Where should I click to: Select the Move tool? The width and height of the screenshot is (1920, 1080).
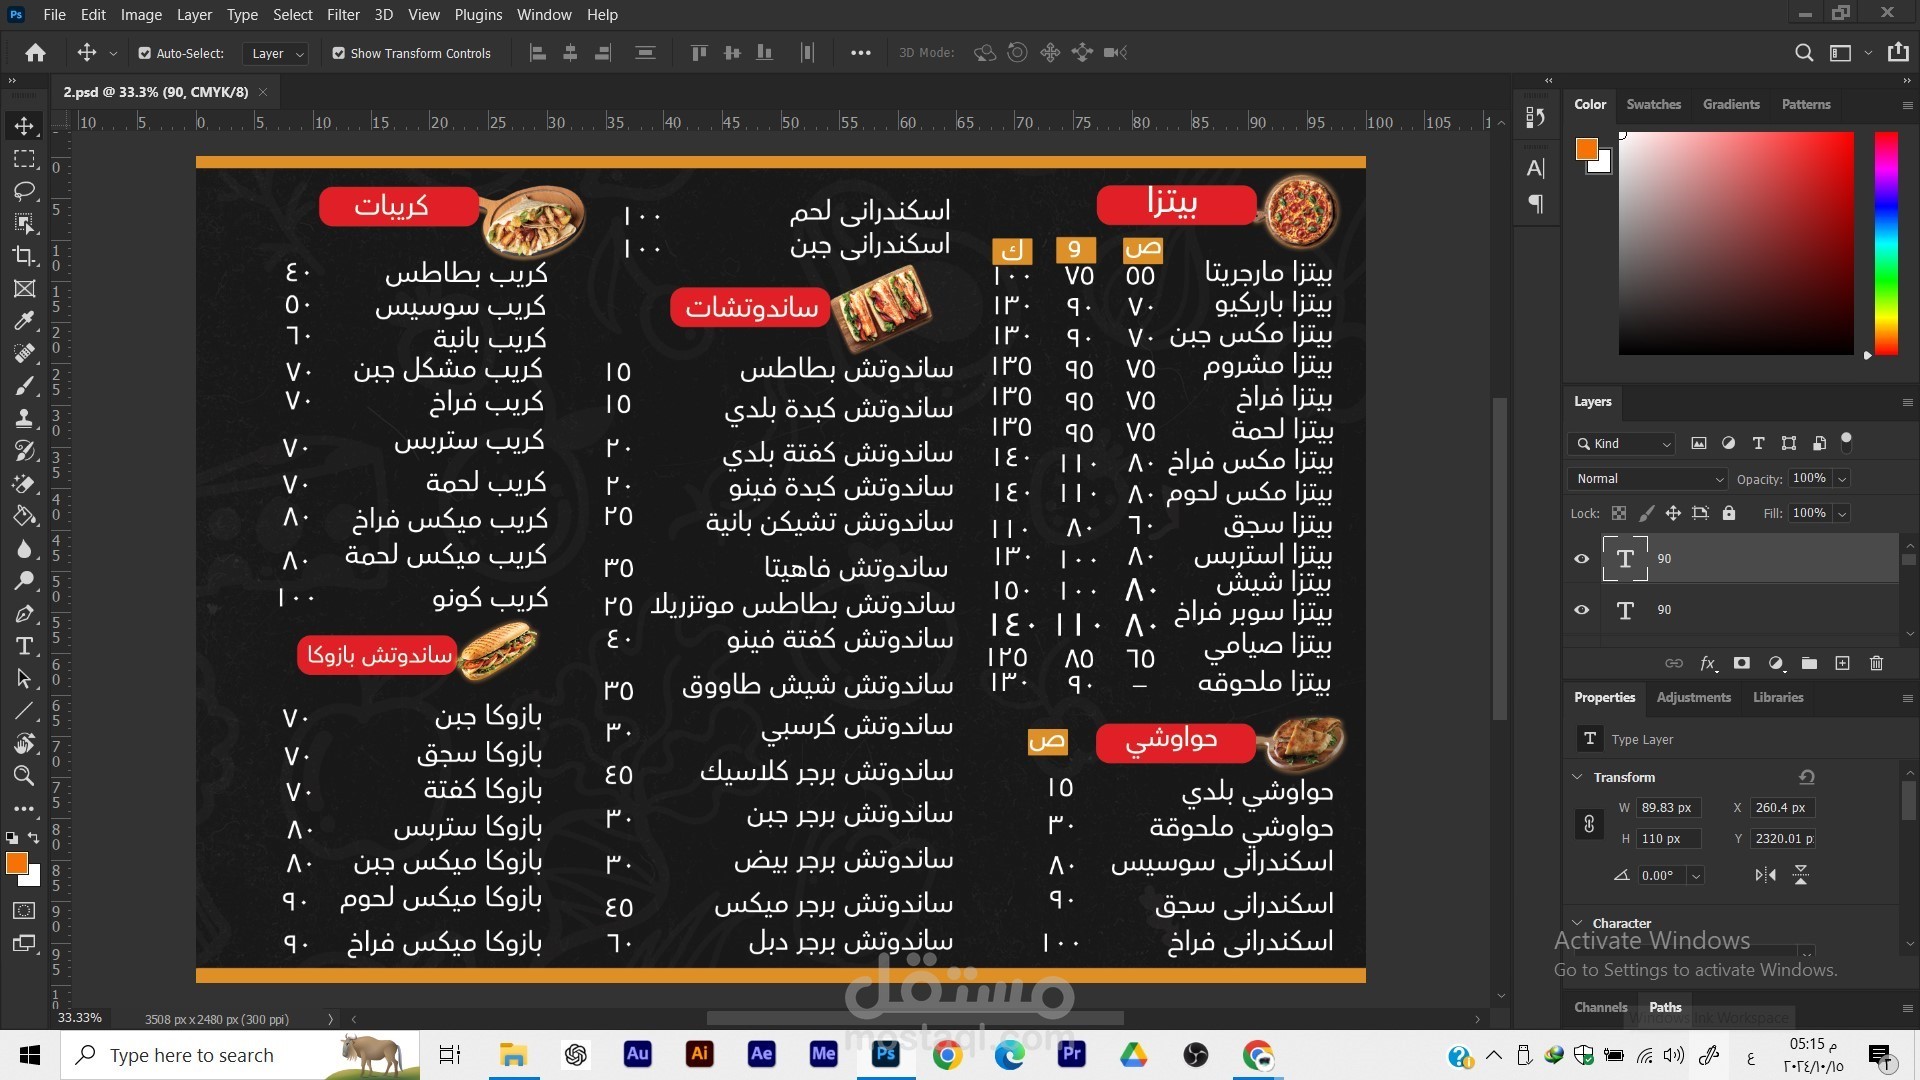coord(25,125)
